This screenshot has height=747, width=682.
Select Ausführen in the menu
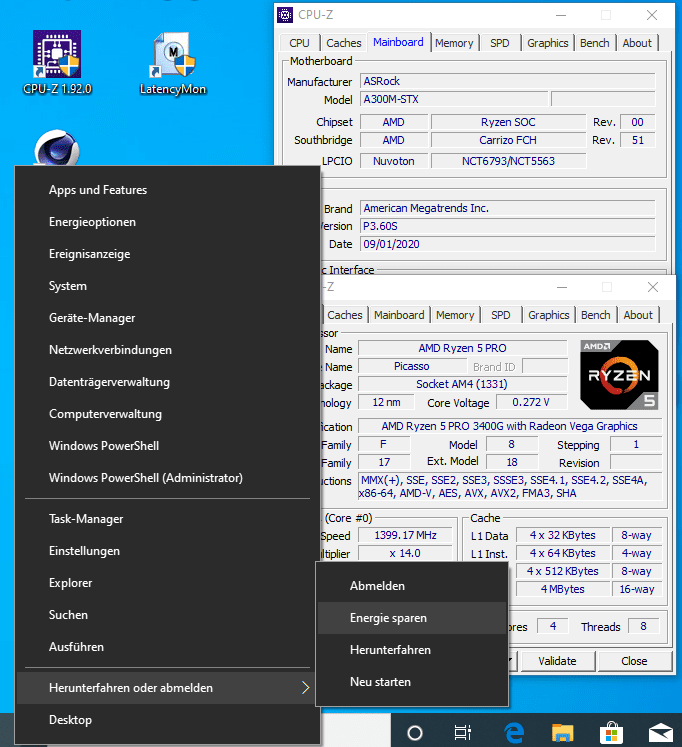click(x=167, y=647)
